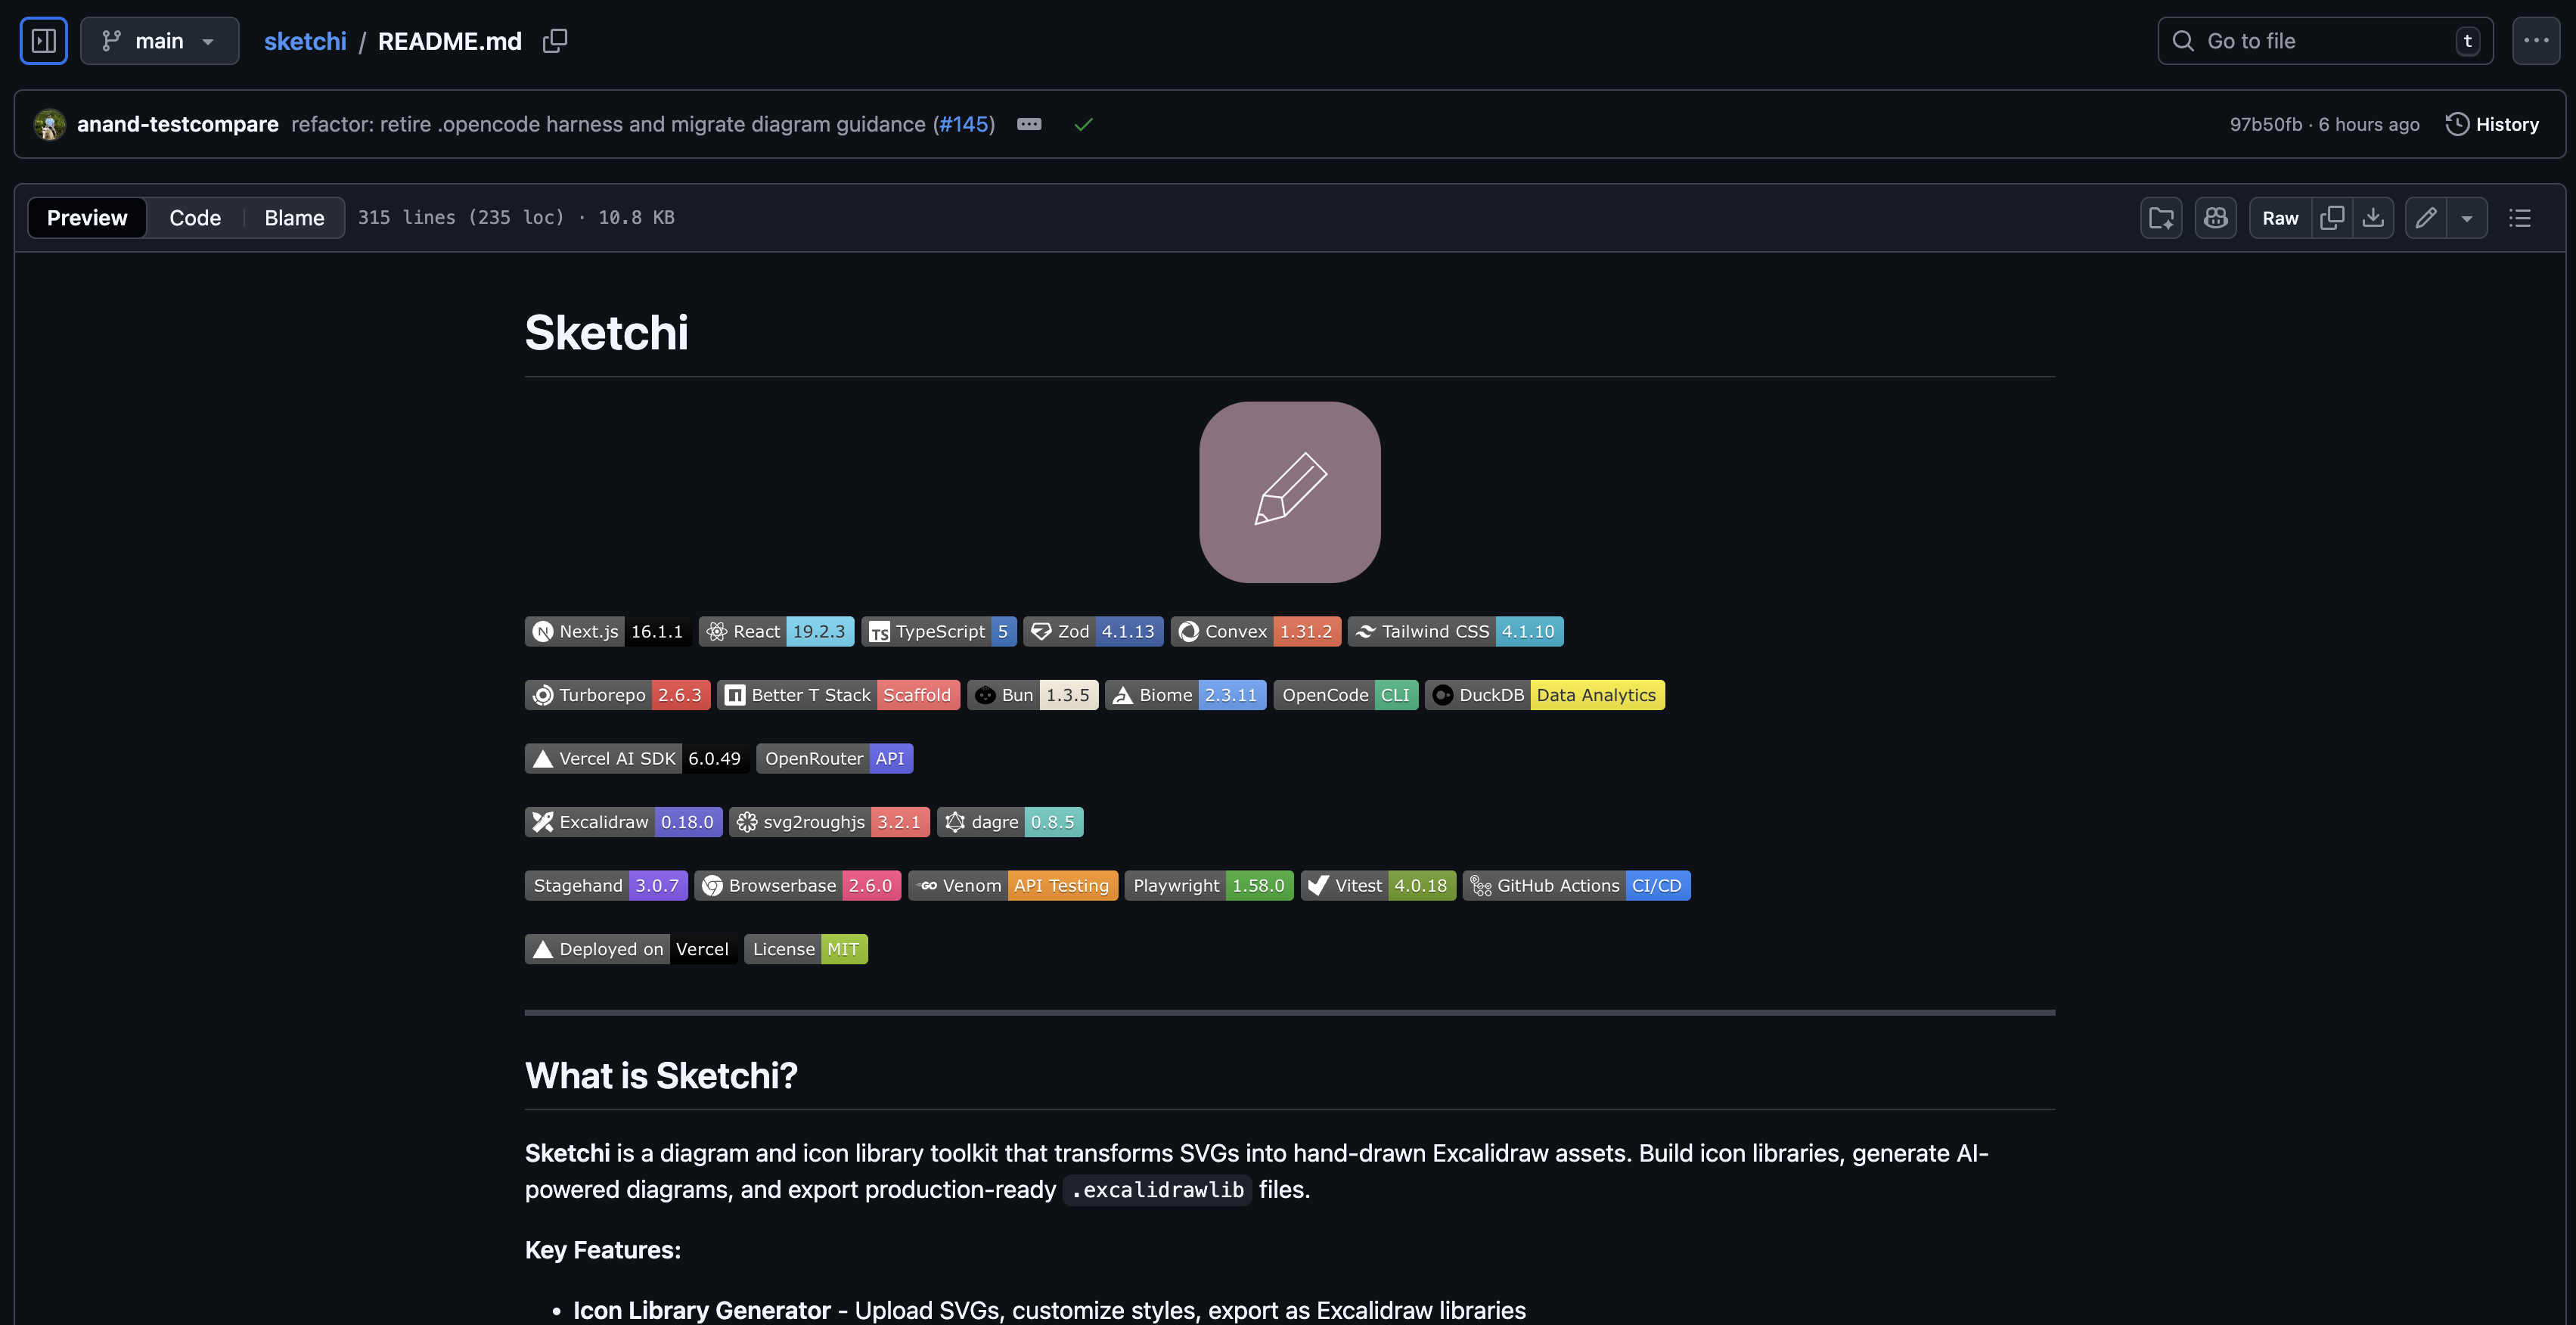Open pull request #145 link
The height and width of the screenshot is (1325, 2576).
(x=964, y=124)
